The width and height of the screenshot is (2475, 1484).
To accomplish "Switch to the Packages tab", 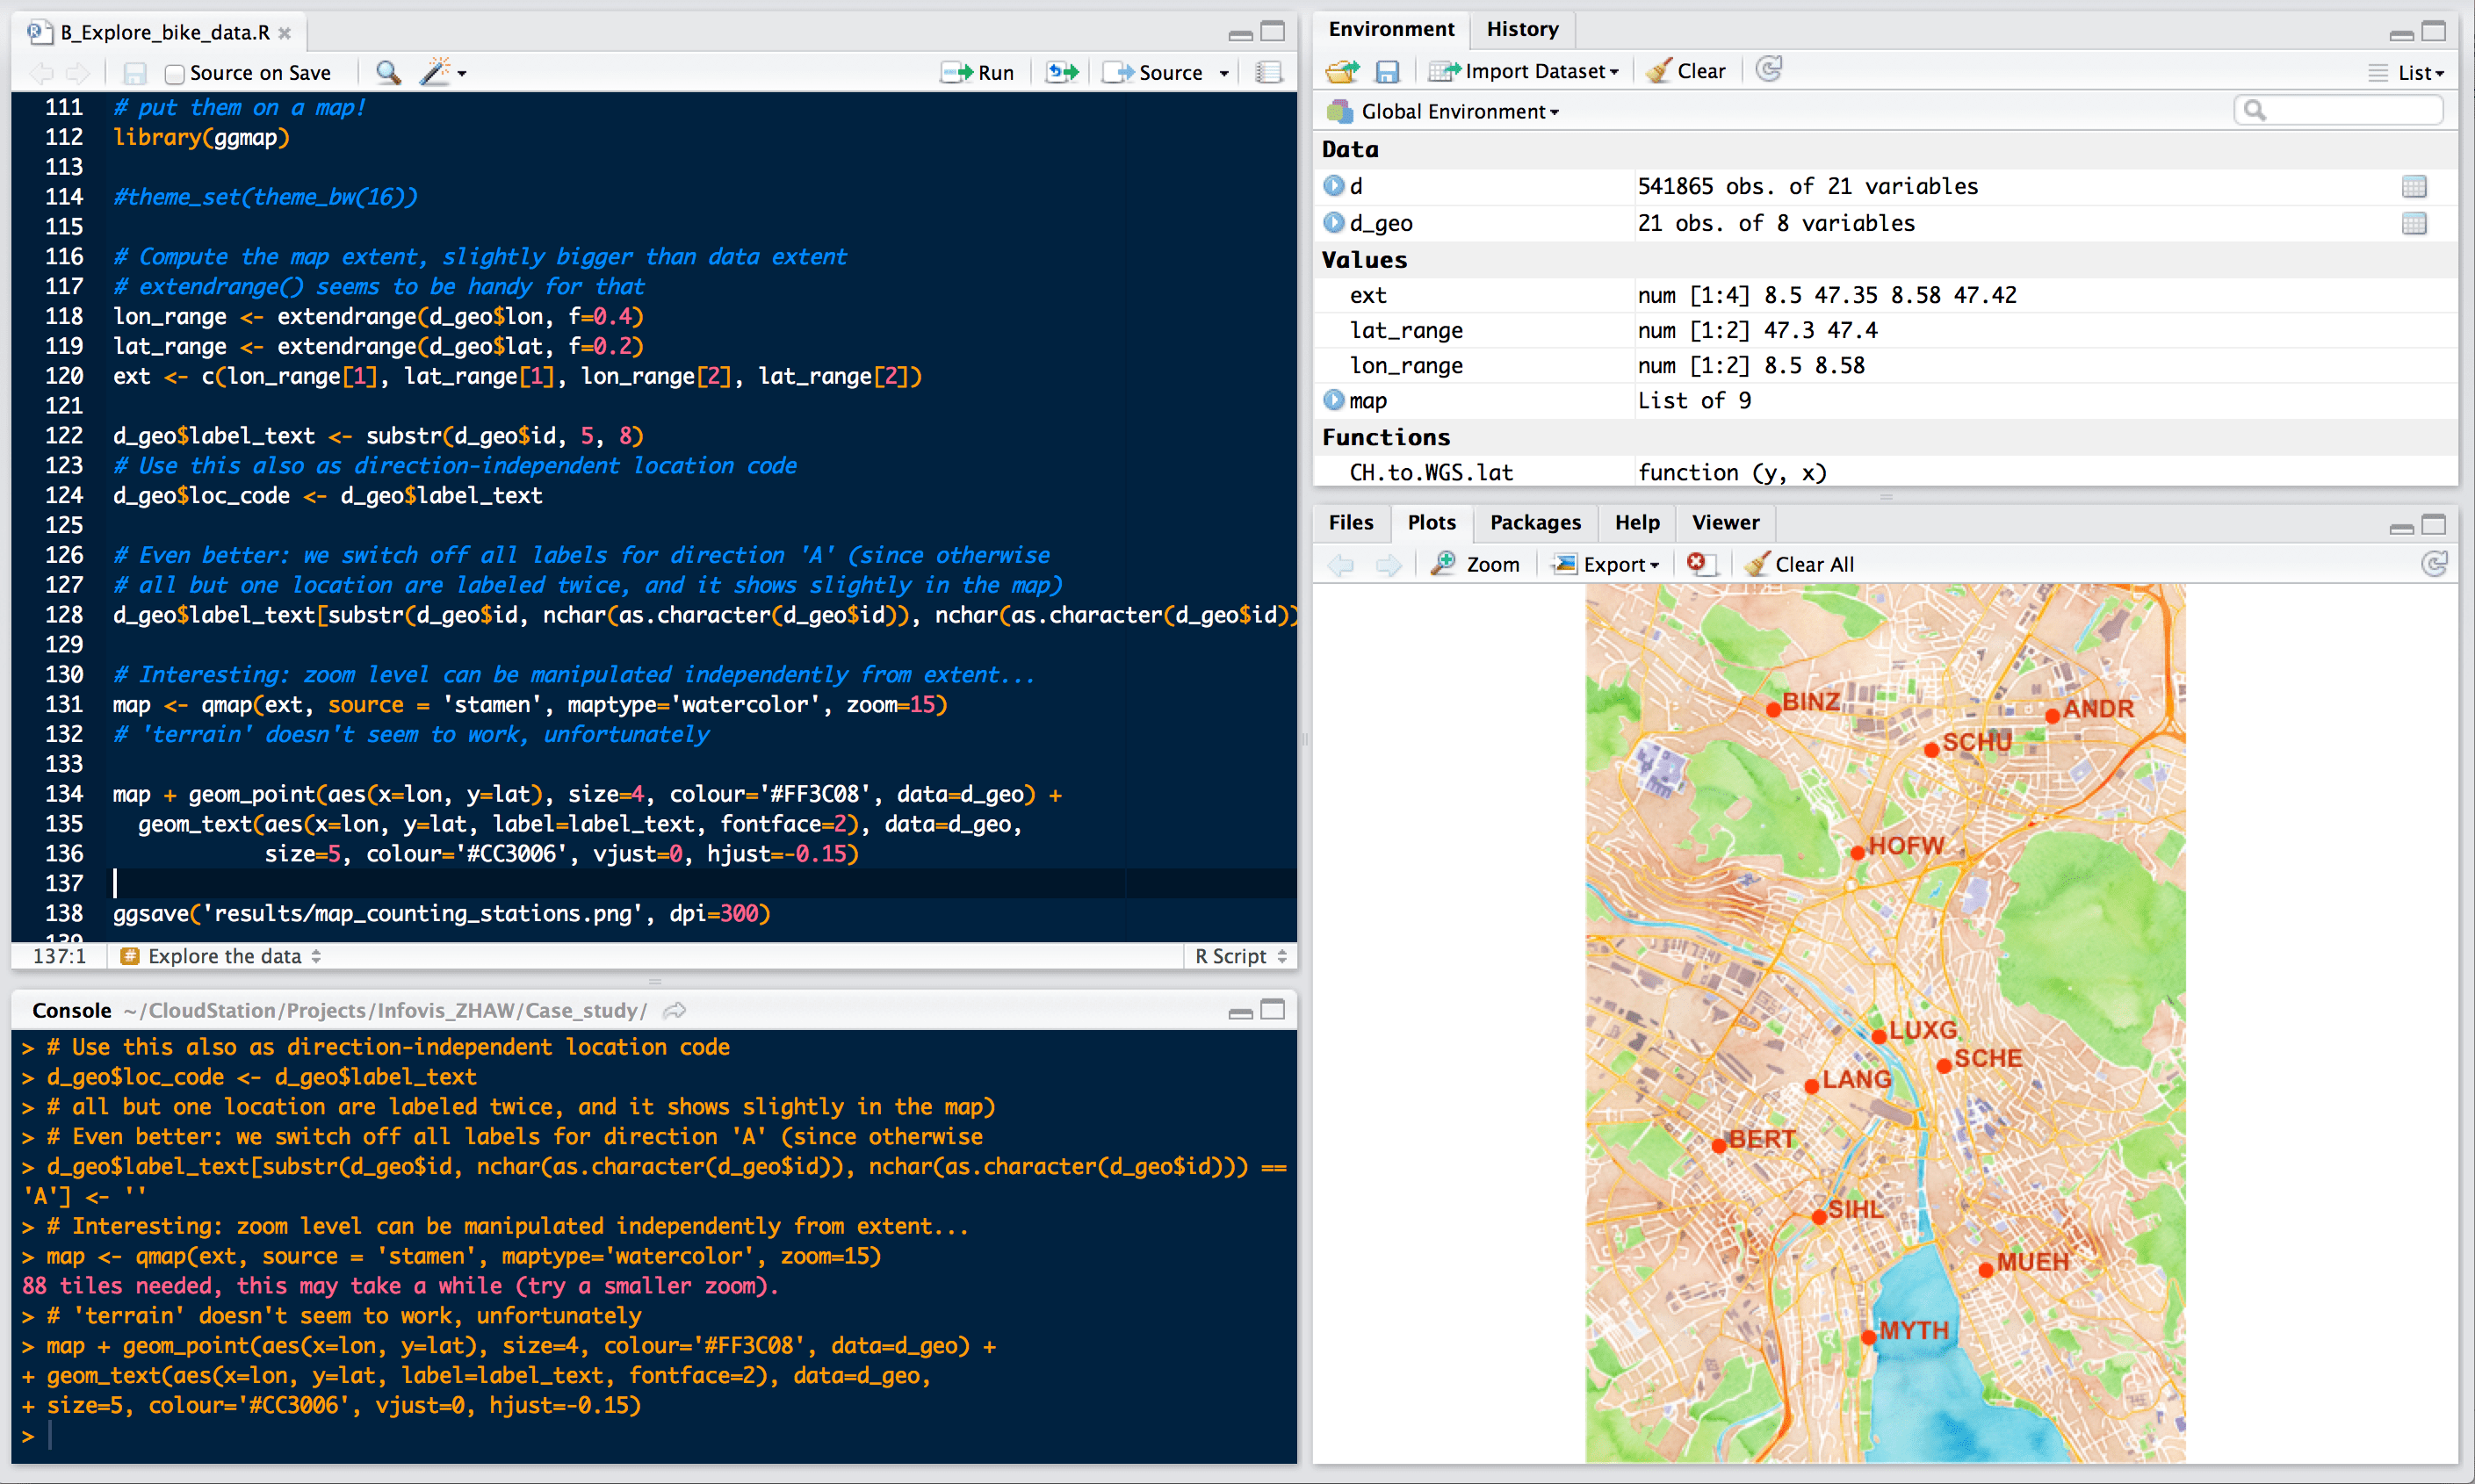I will pos(1534,522).
